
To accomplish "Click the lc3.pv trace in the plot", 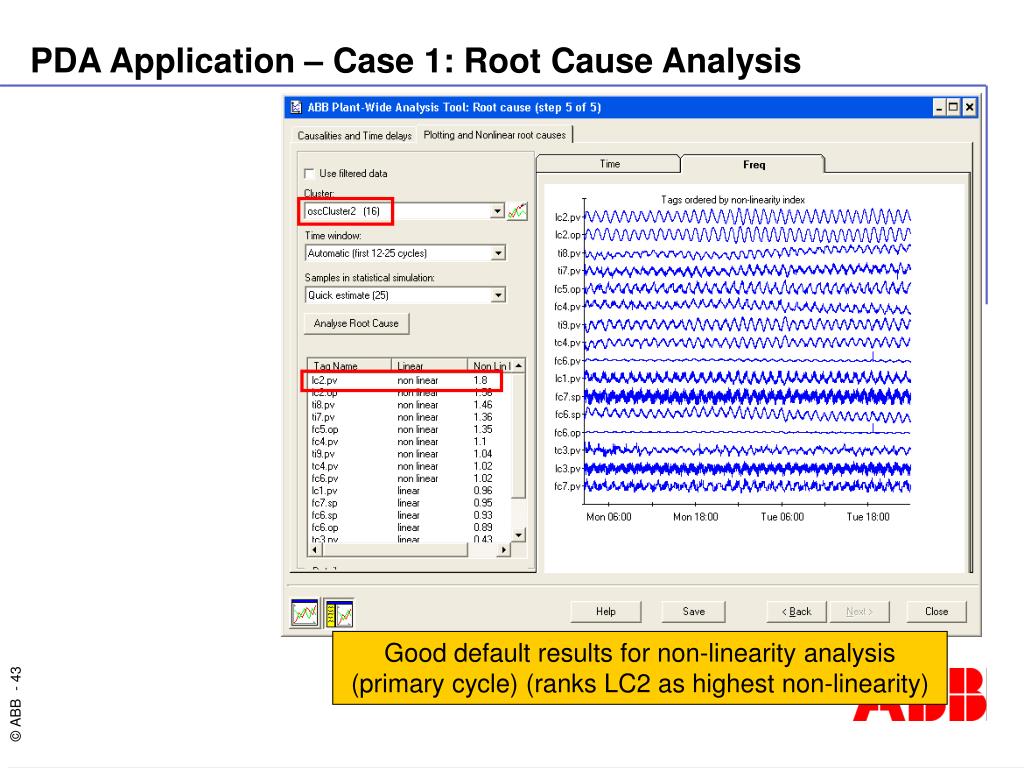I will pos(747,468).
